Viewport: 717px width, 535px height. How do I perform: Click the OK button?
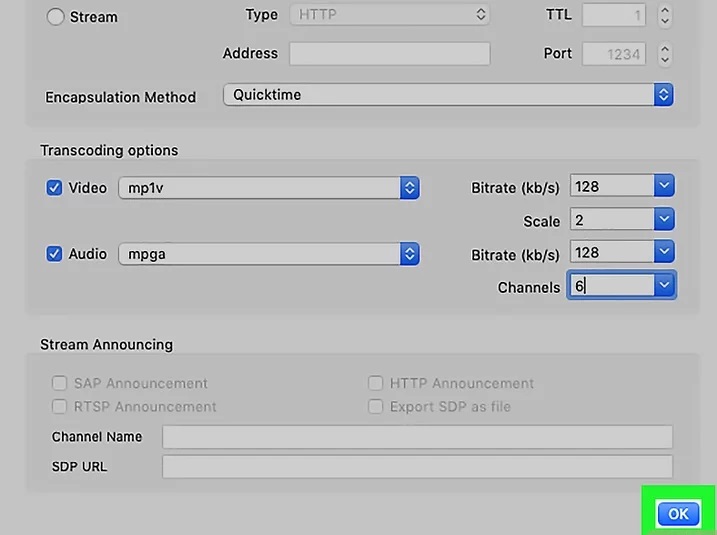(x=678, y=513)
